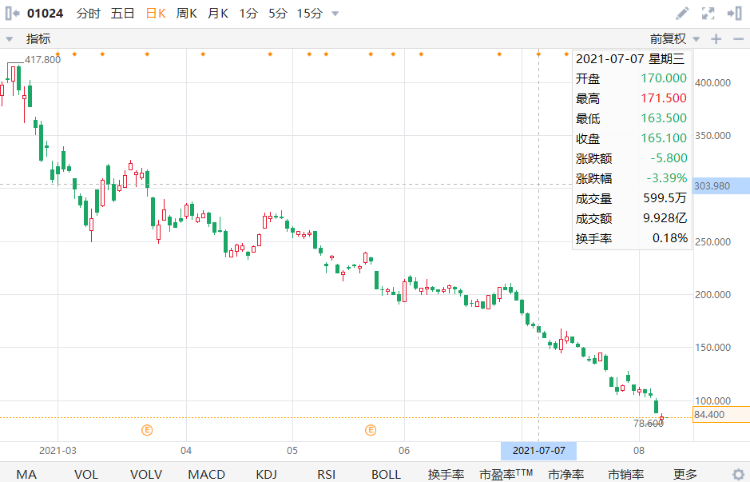This screenshot has width=750, height=482.
Task: Click the 指标 label
Action: point(38,39)
